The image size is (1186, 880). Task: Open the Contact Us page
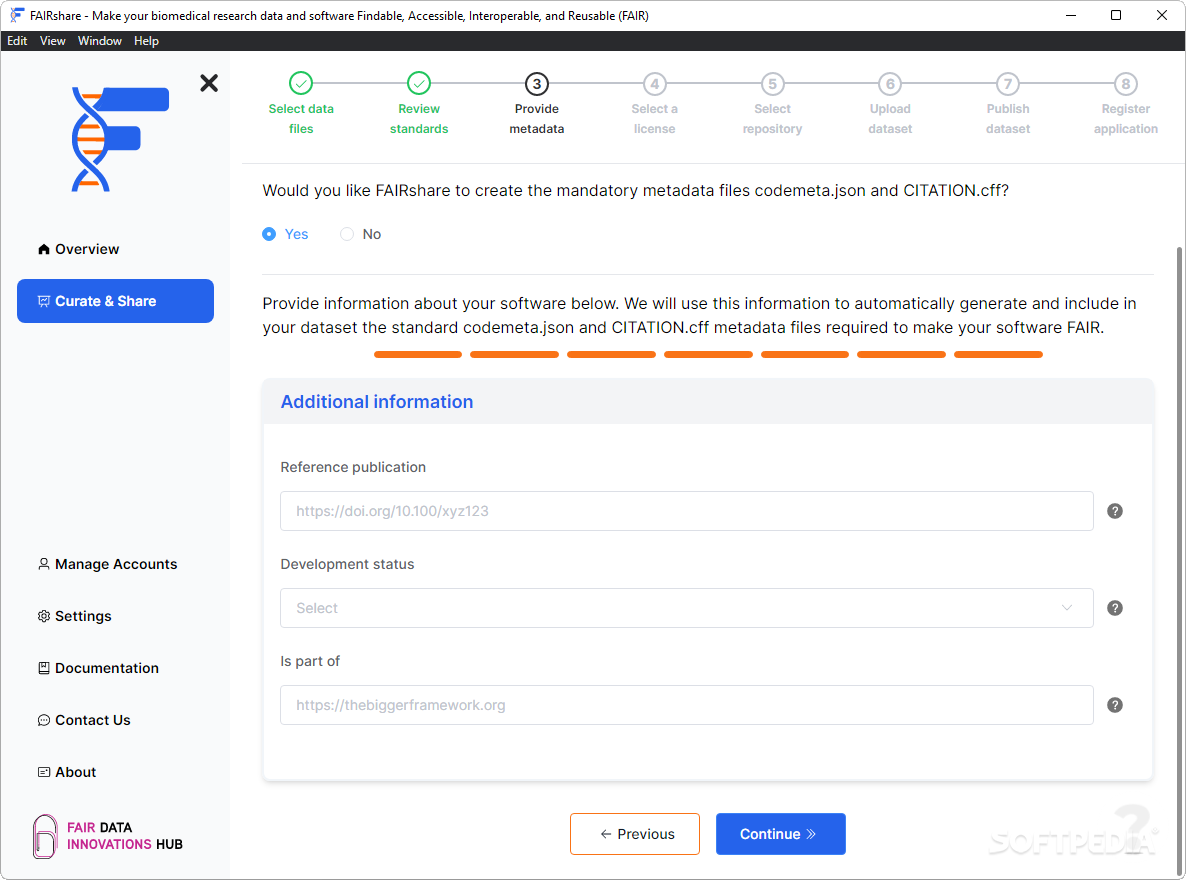pyautogui.click(x=116, y=720)
